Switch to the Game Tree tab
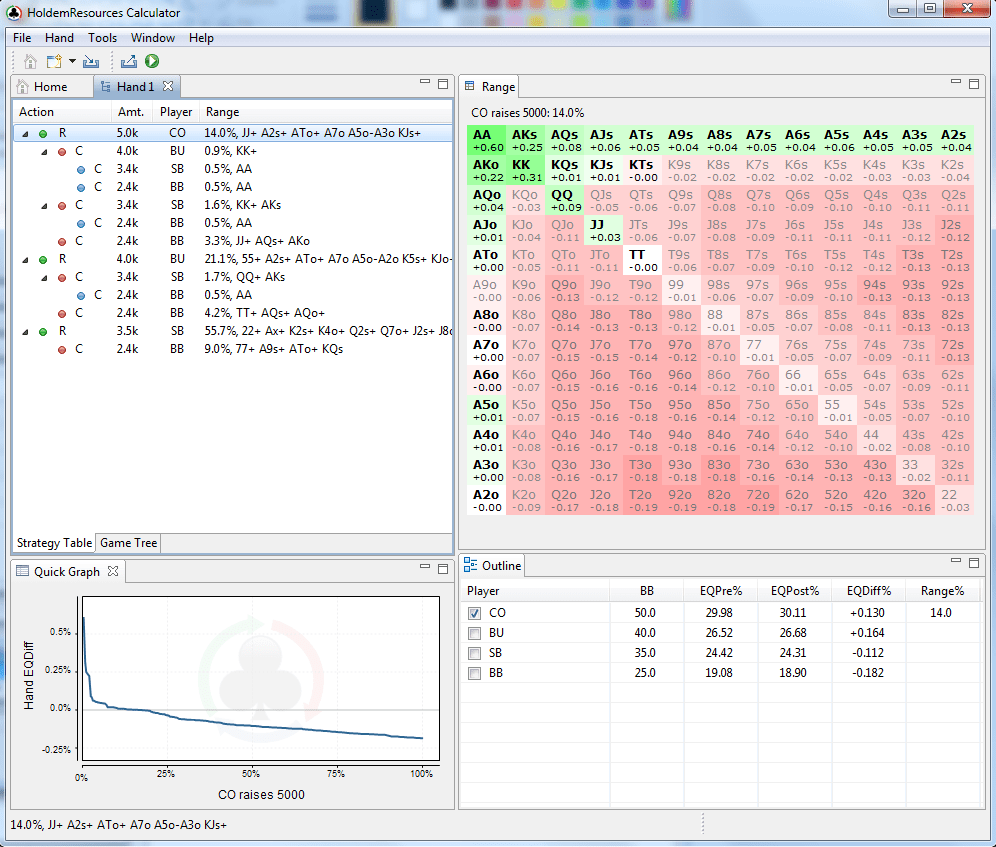 pos(128,543)
